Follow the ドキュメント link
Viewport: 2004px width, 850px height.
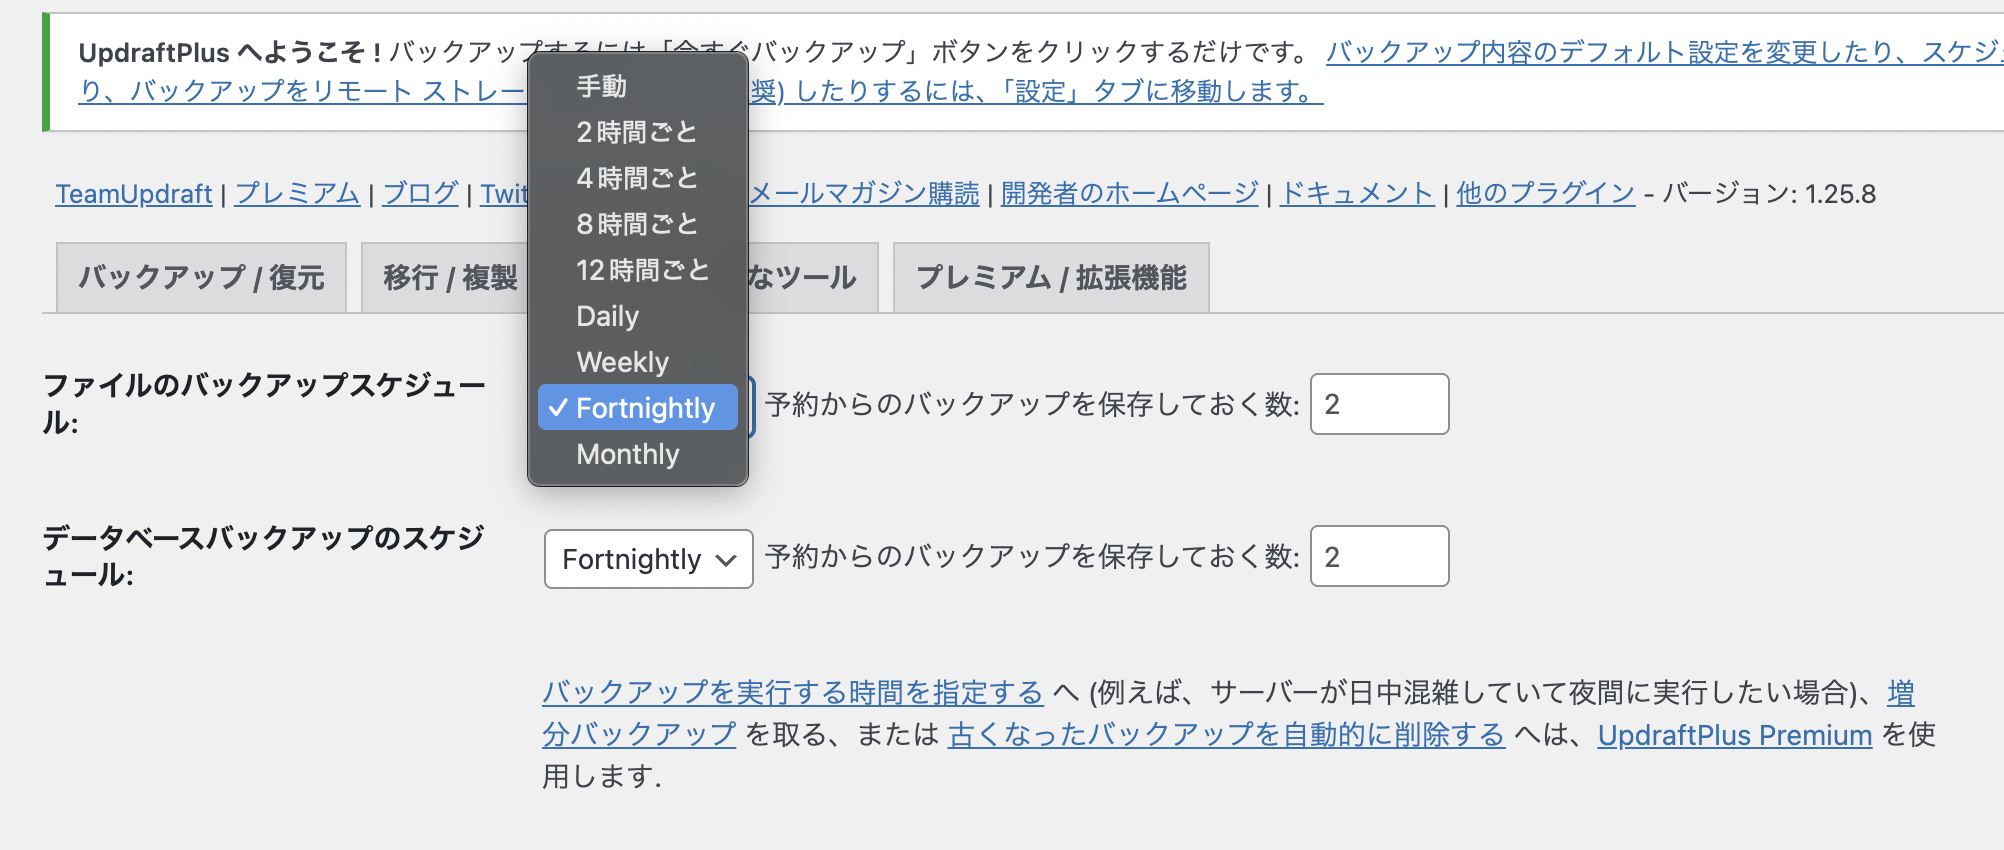click(x=1357, y=194)
